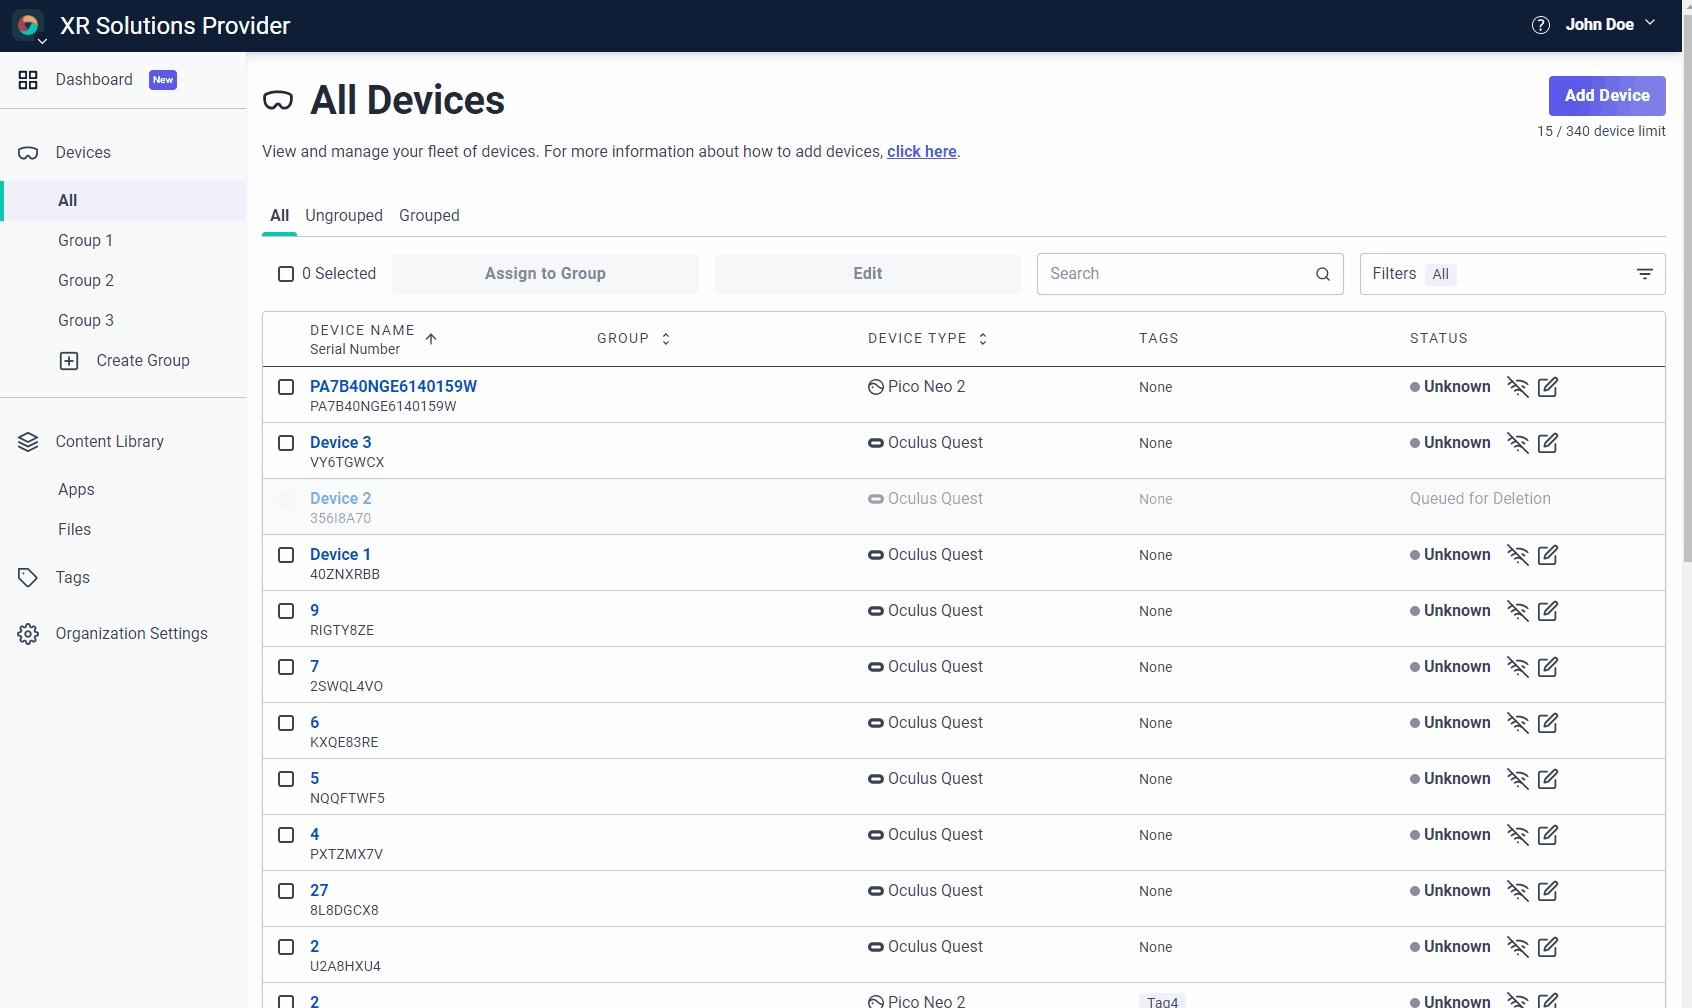Select the All tab above table
This screenshot has width=1692, height=1008.
pyautogui.click(x=279, y=216)
